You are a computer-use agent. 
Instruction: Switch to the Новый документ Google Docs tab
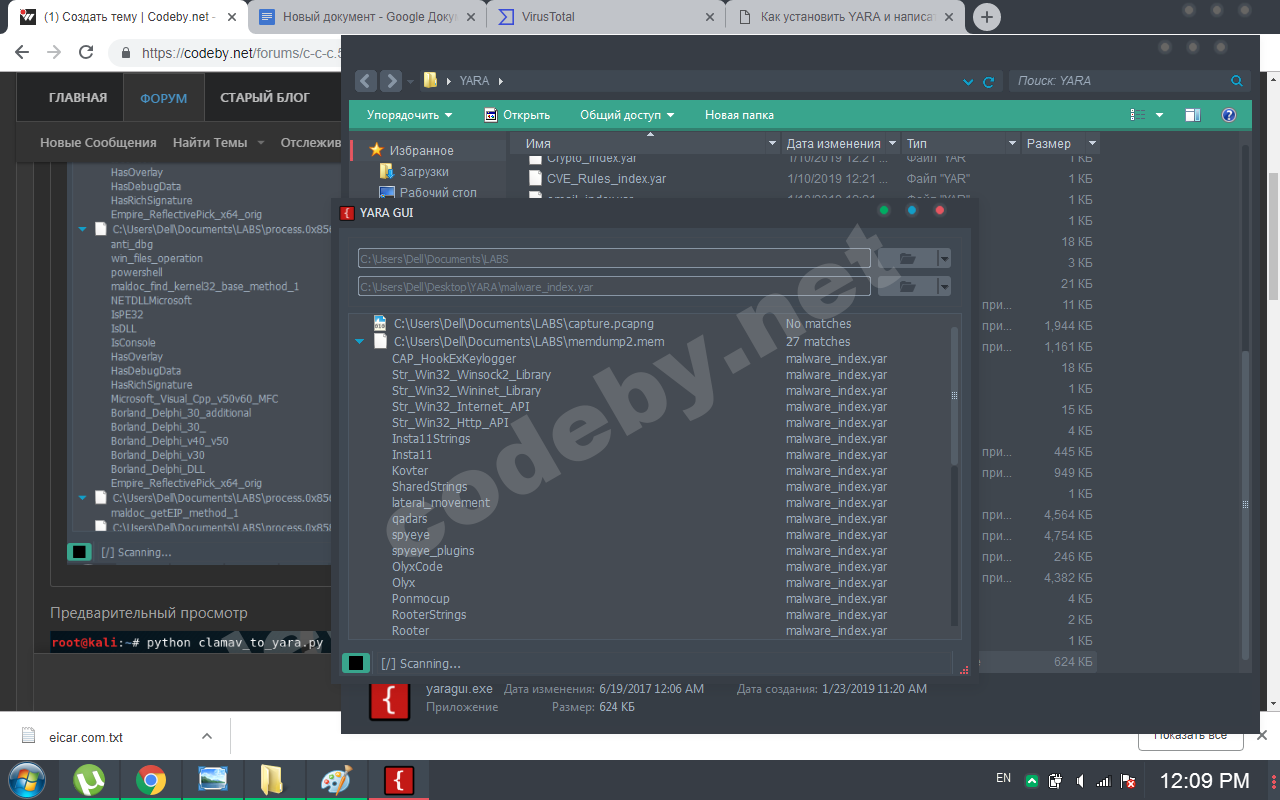pos(366,17)
